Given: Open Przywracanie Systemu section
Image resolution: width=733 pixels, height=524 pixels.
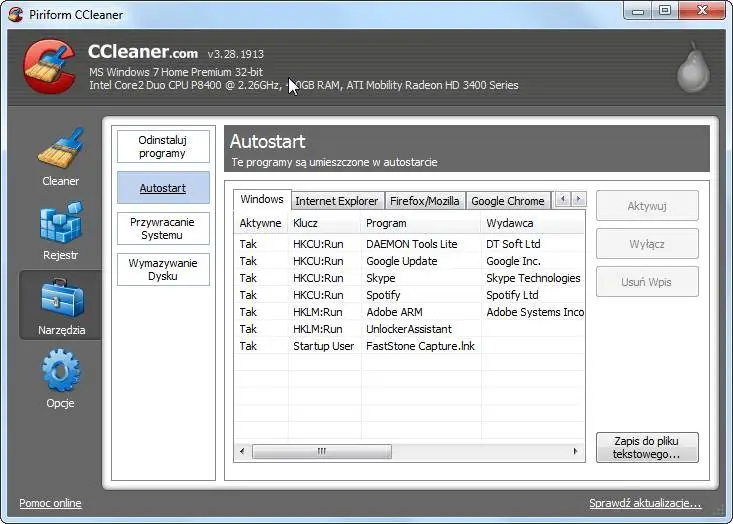Looking at the screenshot, I should [163, 228].
